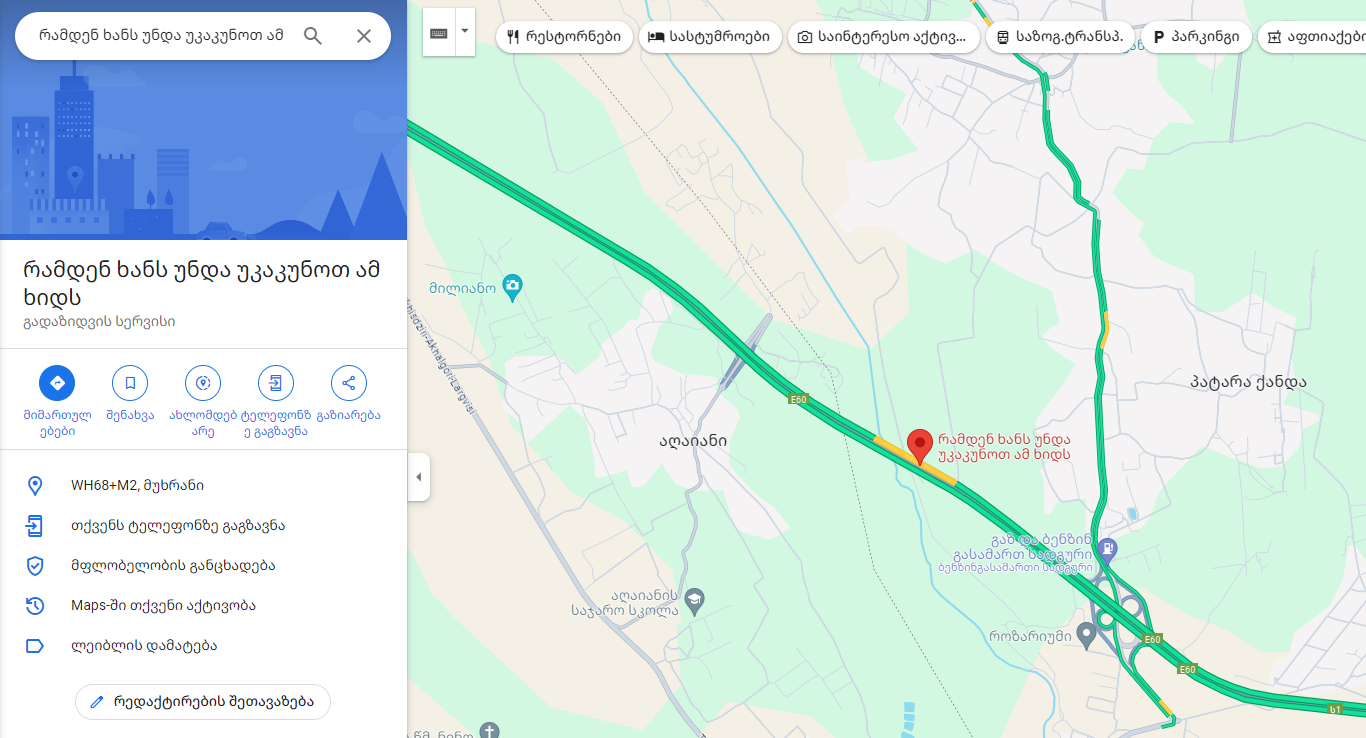Filter map by პარკინგი chip
Viewport: 1366px width, 738px height.
click(1196, 37)
